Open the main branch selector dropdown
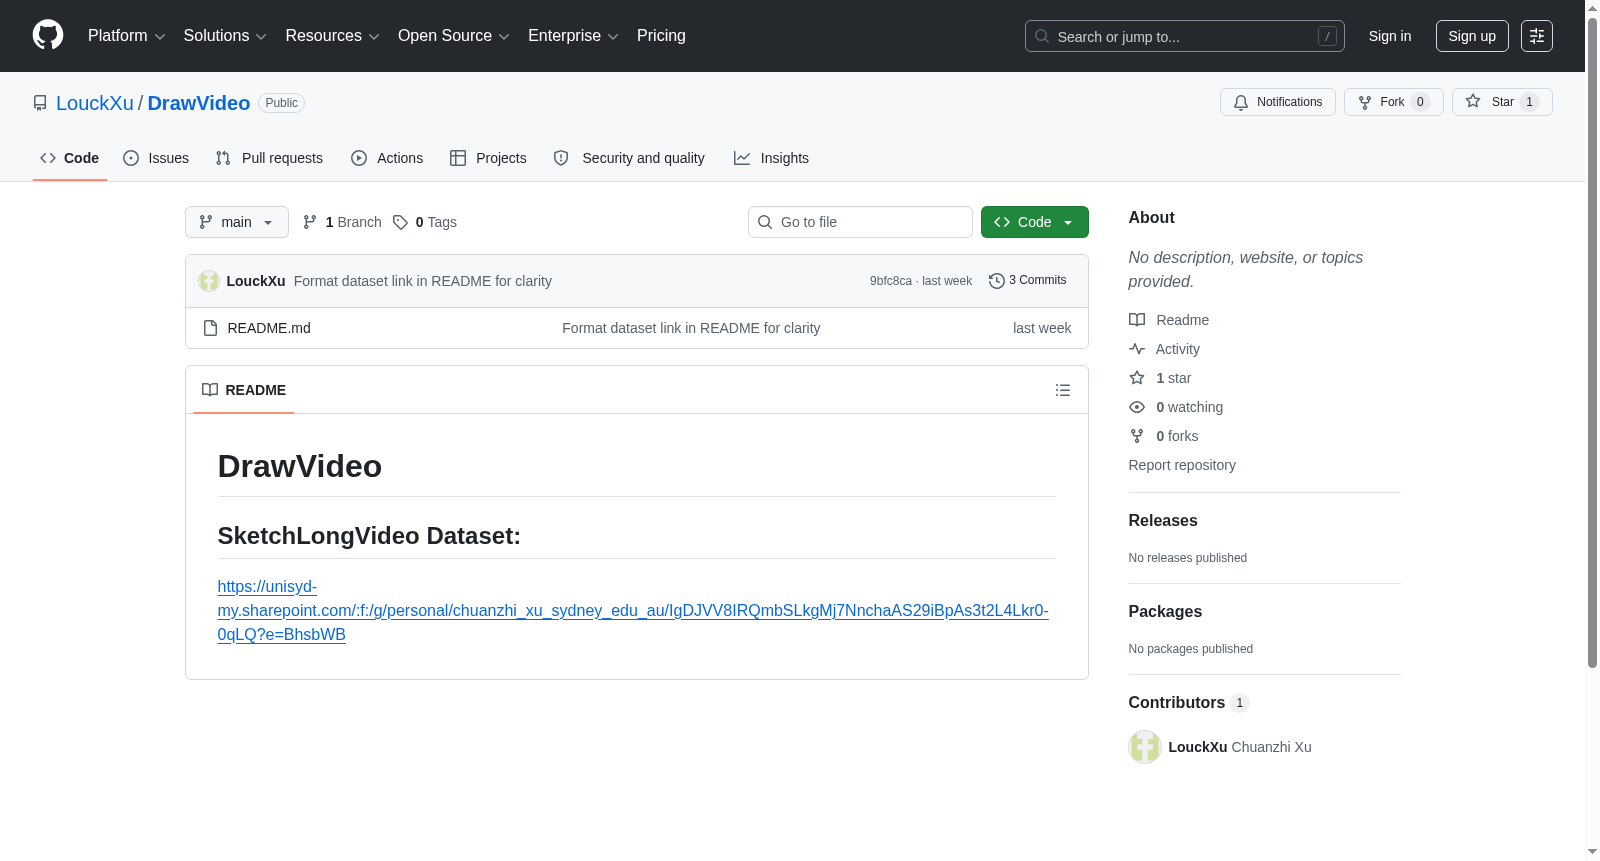1600x861 pixels. pos(237,222)
